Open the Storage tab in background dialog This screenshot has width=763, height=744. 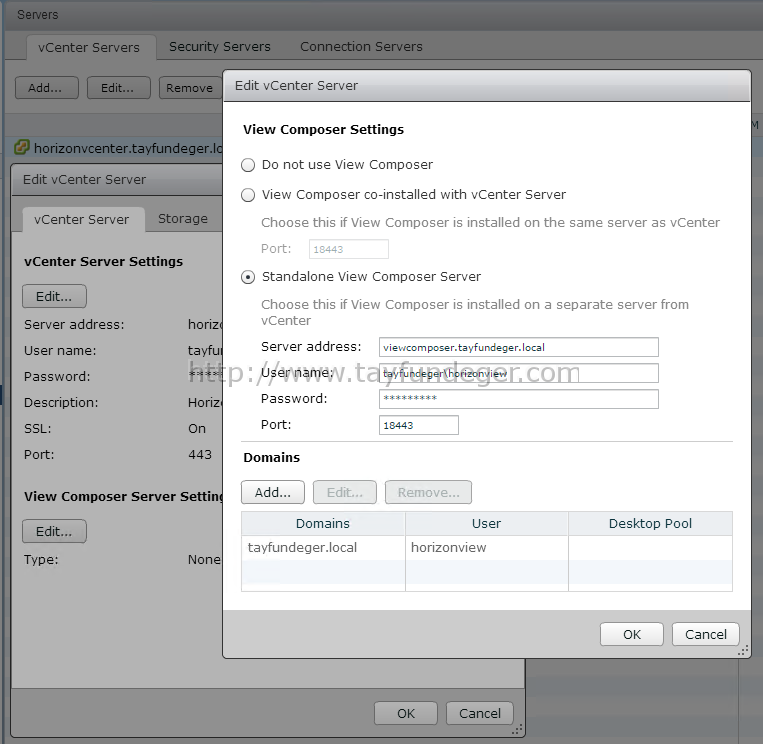coord(182,218)
